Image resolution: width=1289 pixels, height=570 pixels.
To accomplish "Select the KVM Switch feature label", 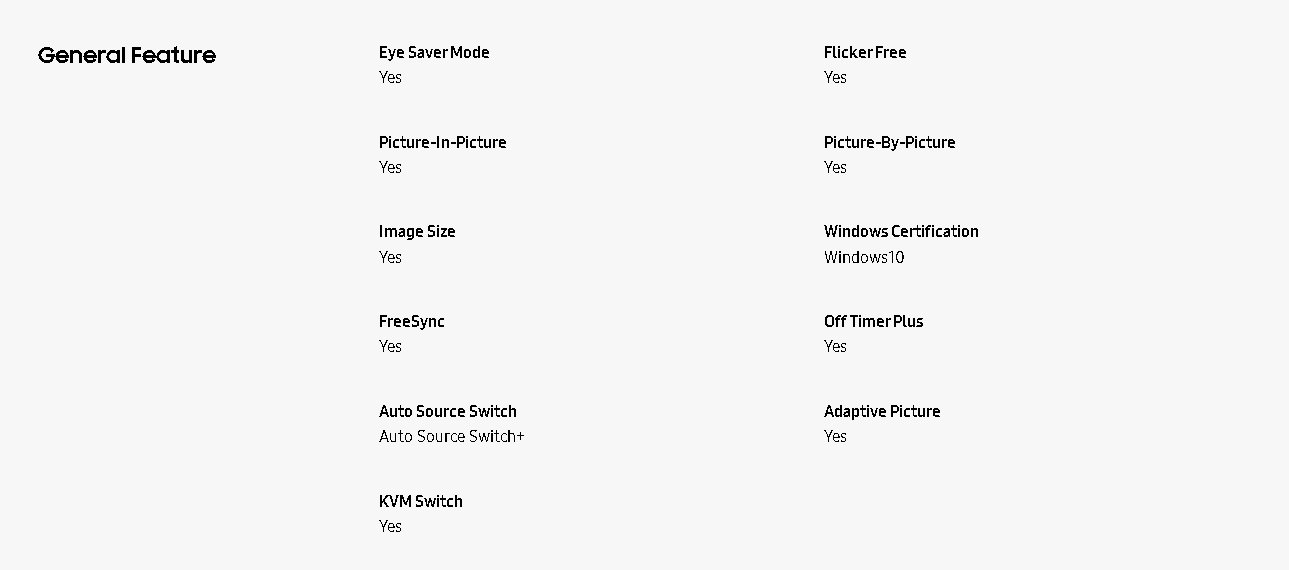I will point(421,501).
